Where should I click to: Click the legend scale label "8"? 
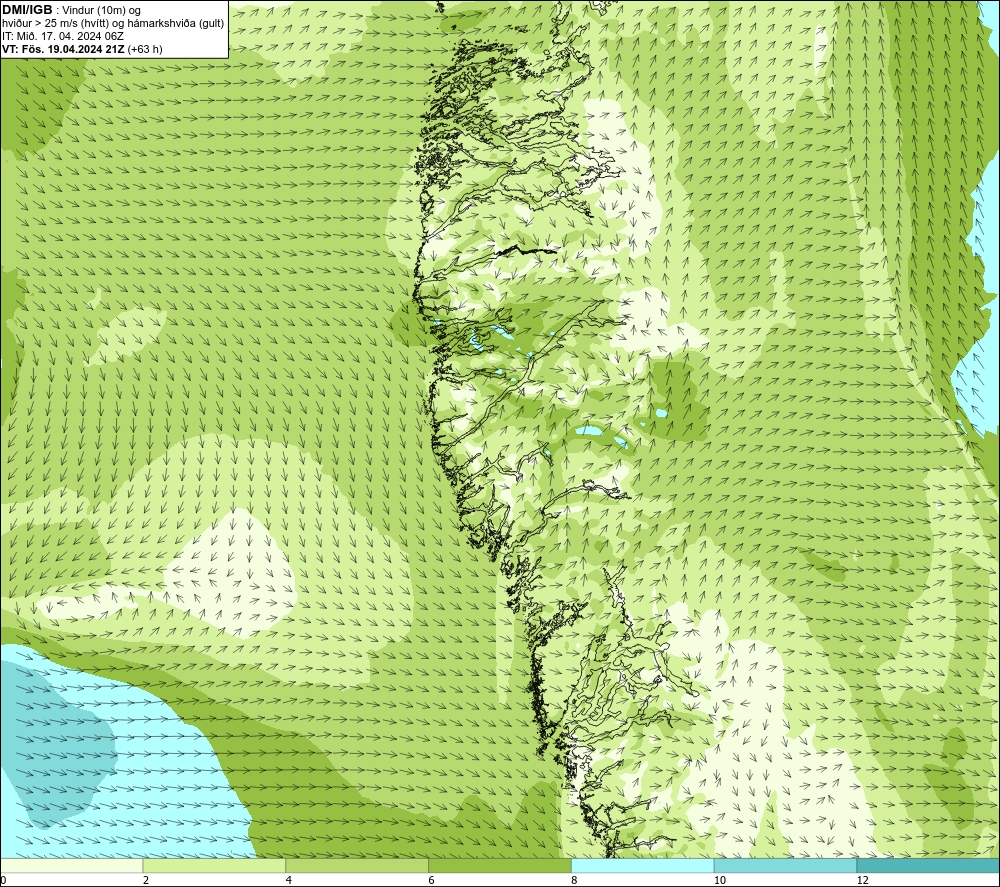tap(575, 880)
